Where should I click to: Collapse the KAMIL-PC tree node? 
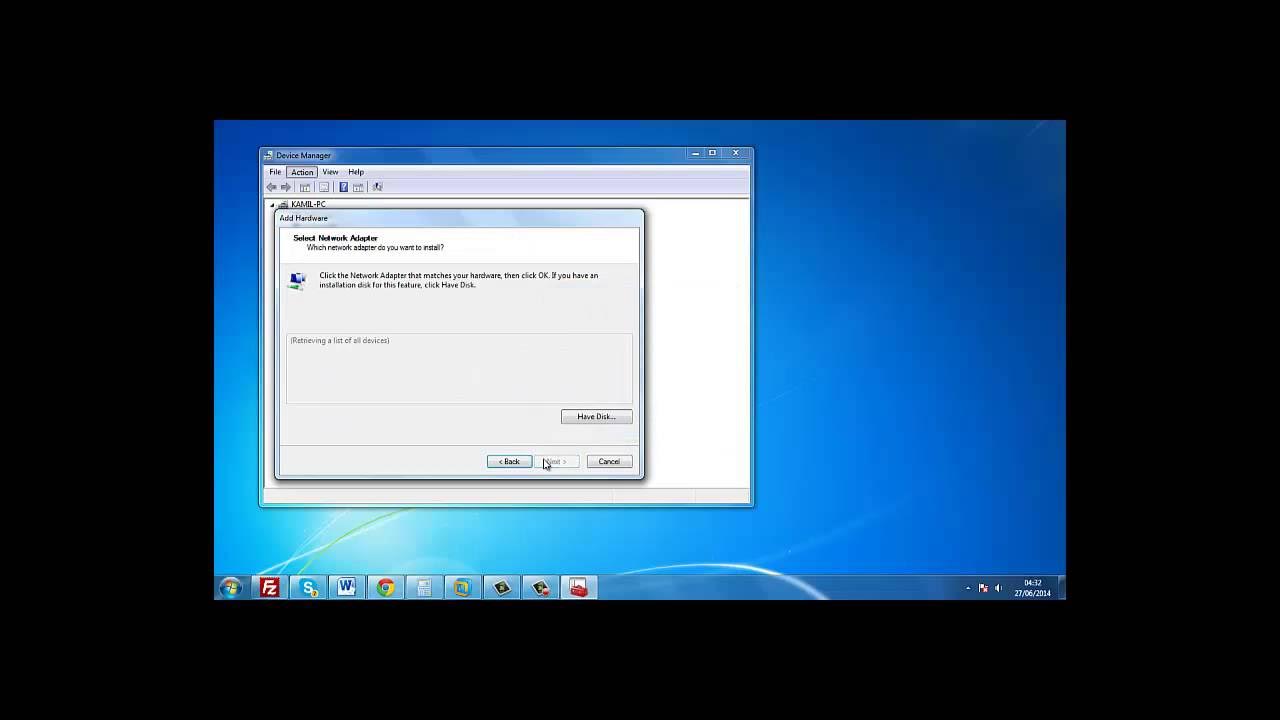[271, 204]
